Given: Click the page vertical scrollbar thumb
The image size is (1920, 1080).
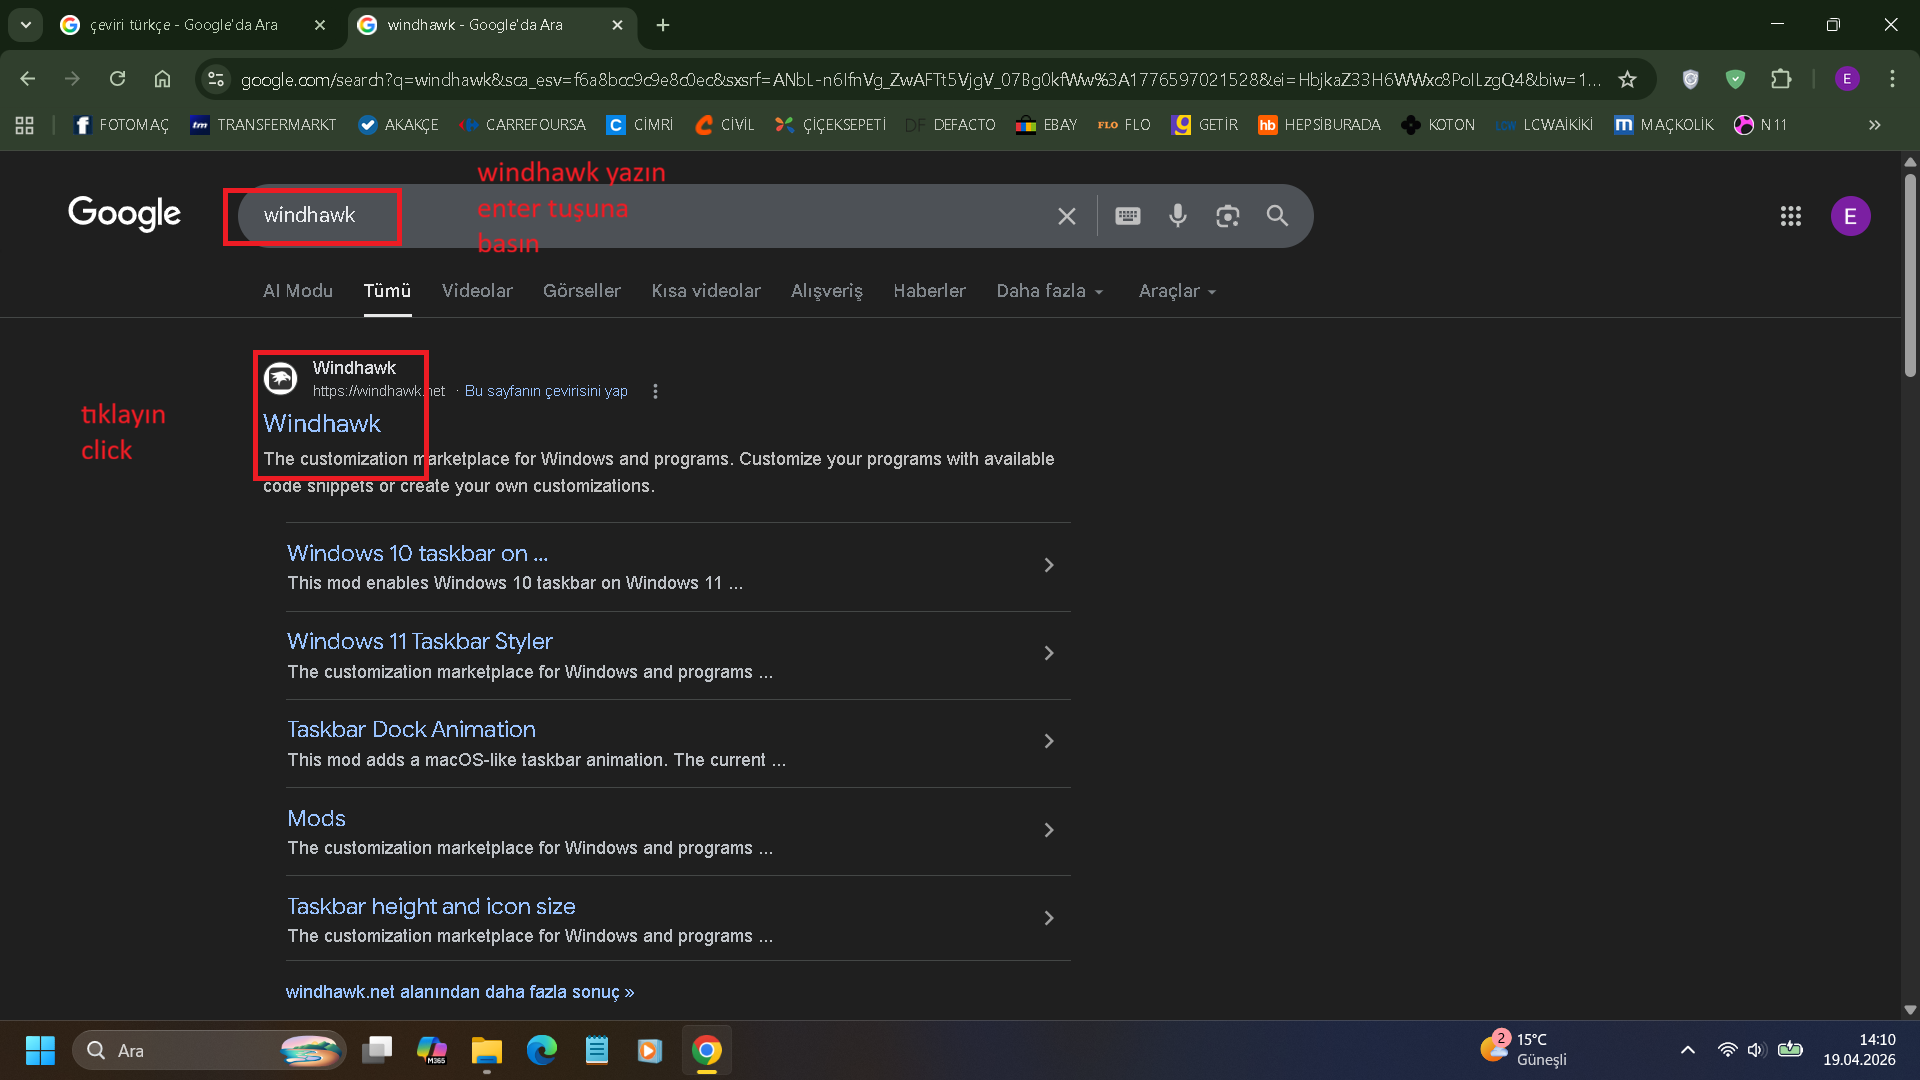Looking at the screenshot, I should 1910,275.
